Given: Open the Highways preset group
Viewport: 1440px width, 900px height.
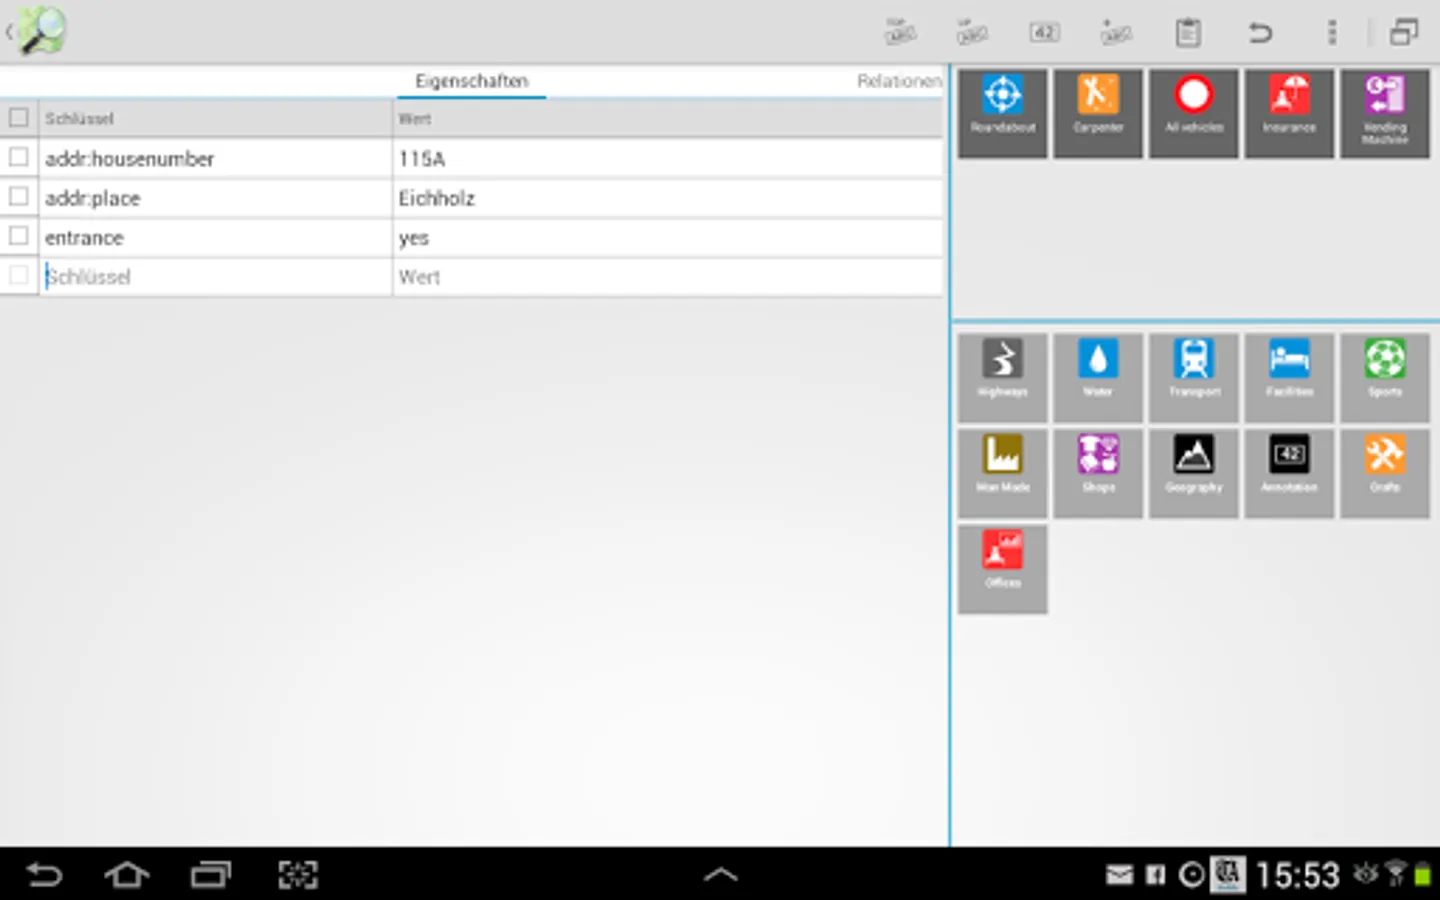Looking at the screenshot, I should (x=1002, y=377).
